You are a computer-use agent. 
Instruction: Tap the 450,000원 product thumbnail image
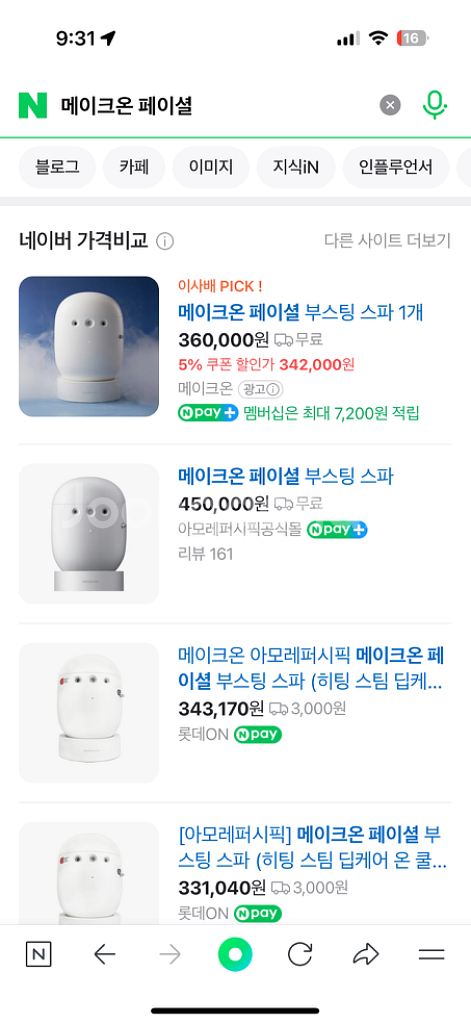(89, 534)
